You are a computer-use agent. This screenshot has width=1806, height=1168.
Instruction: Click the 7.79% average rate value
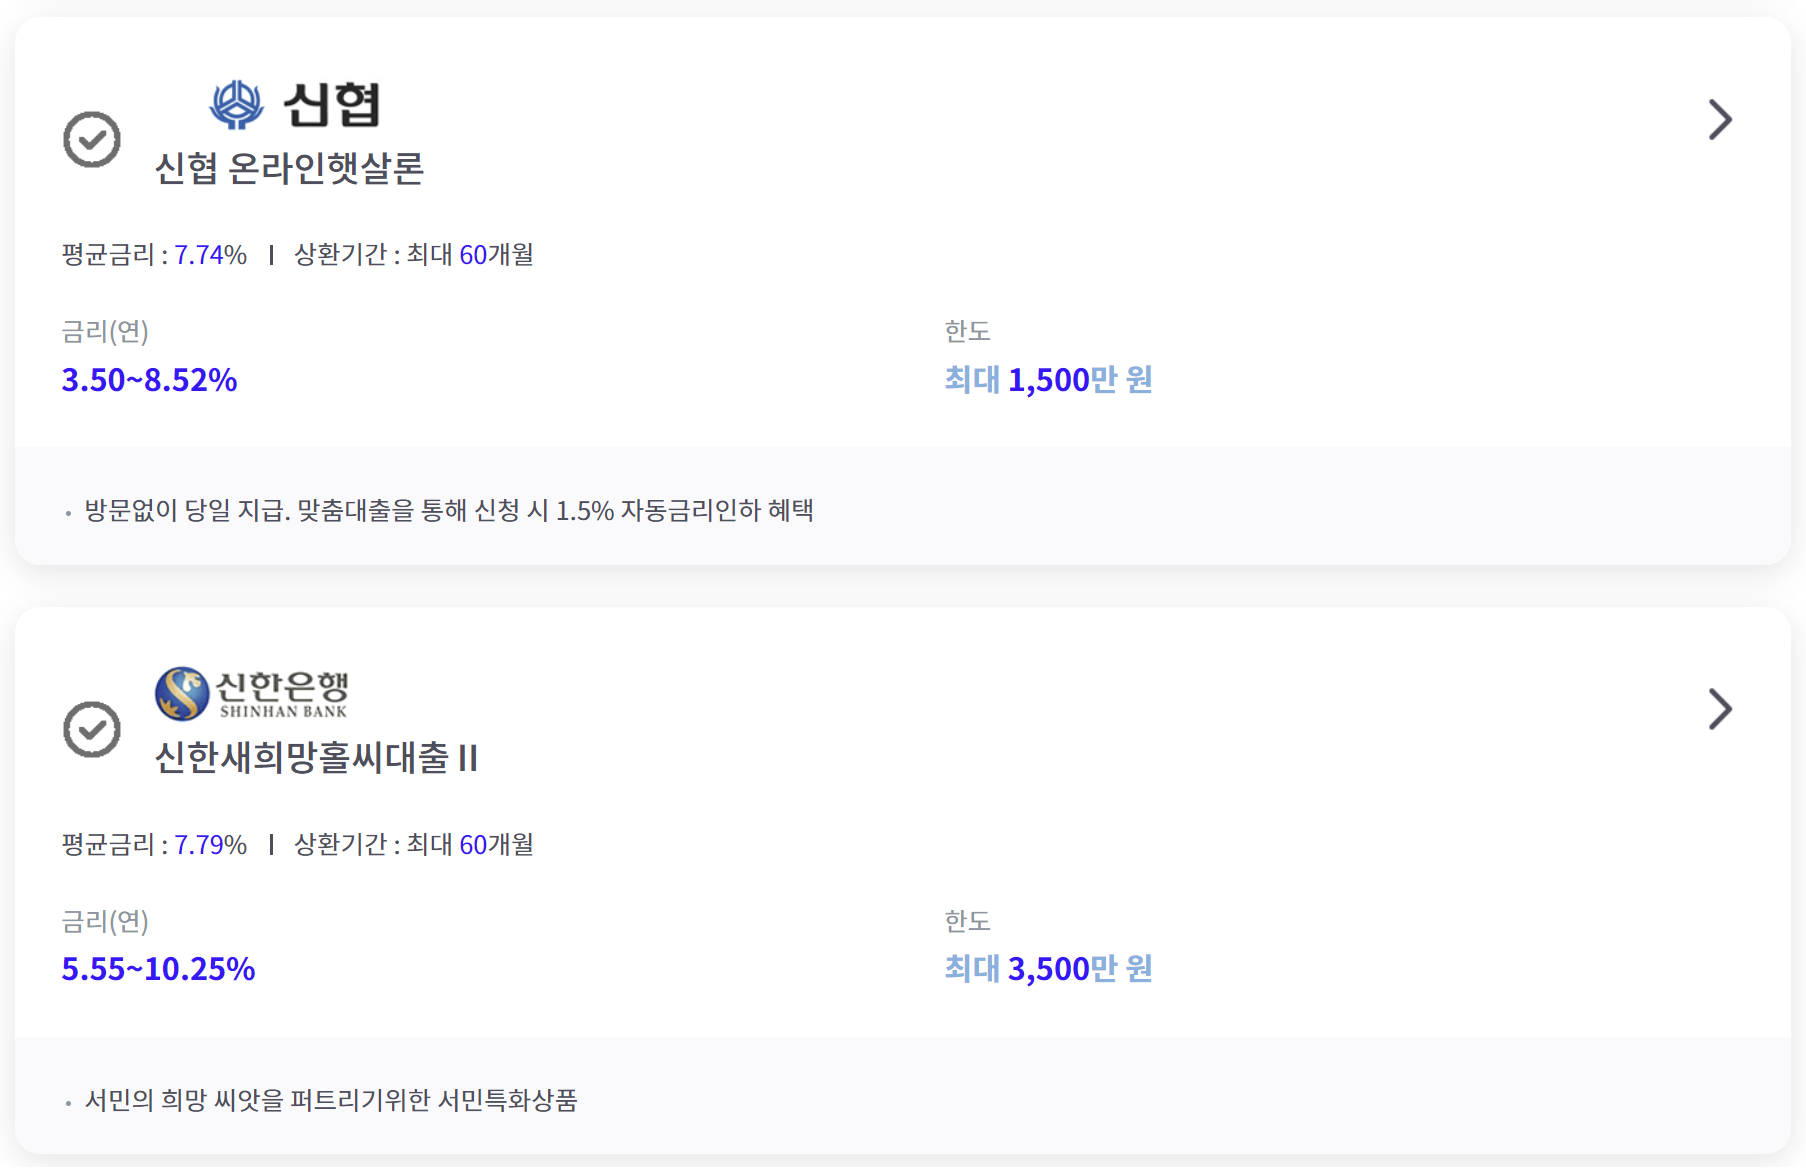click(x=210, y=844)
